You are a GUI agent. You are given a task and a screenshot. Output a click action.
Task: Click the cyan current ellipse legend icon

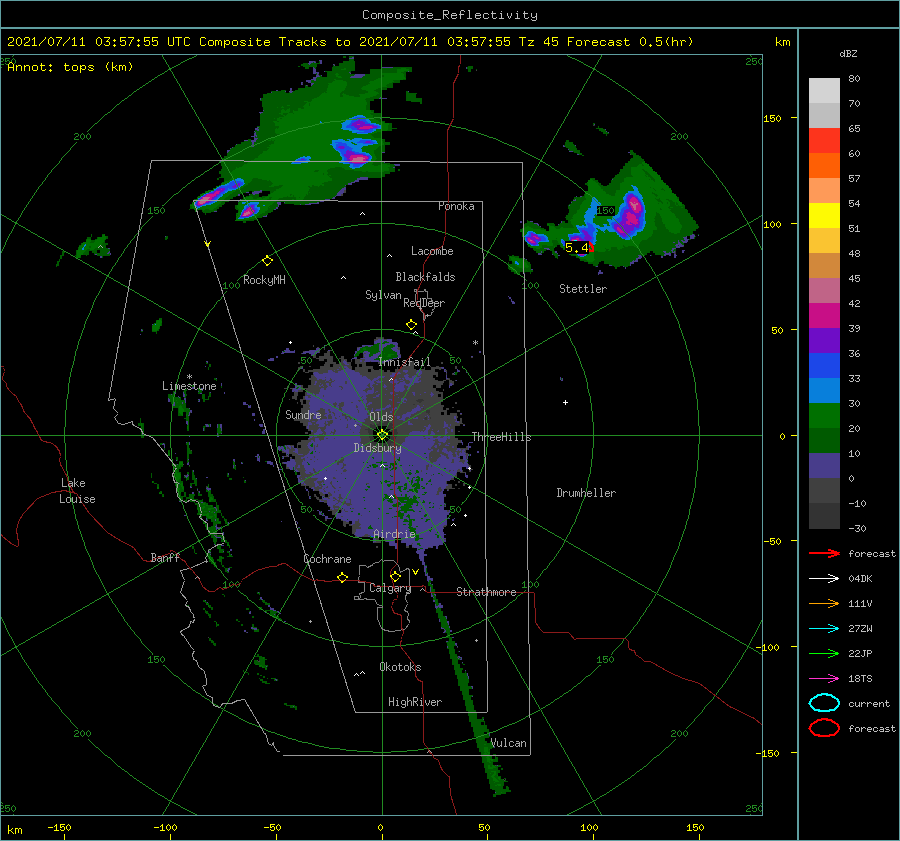(824, 703)
